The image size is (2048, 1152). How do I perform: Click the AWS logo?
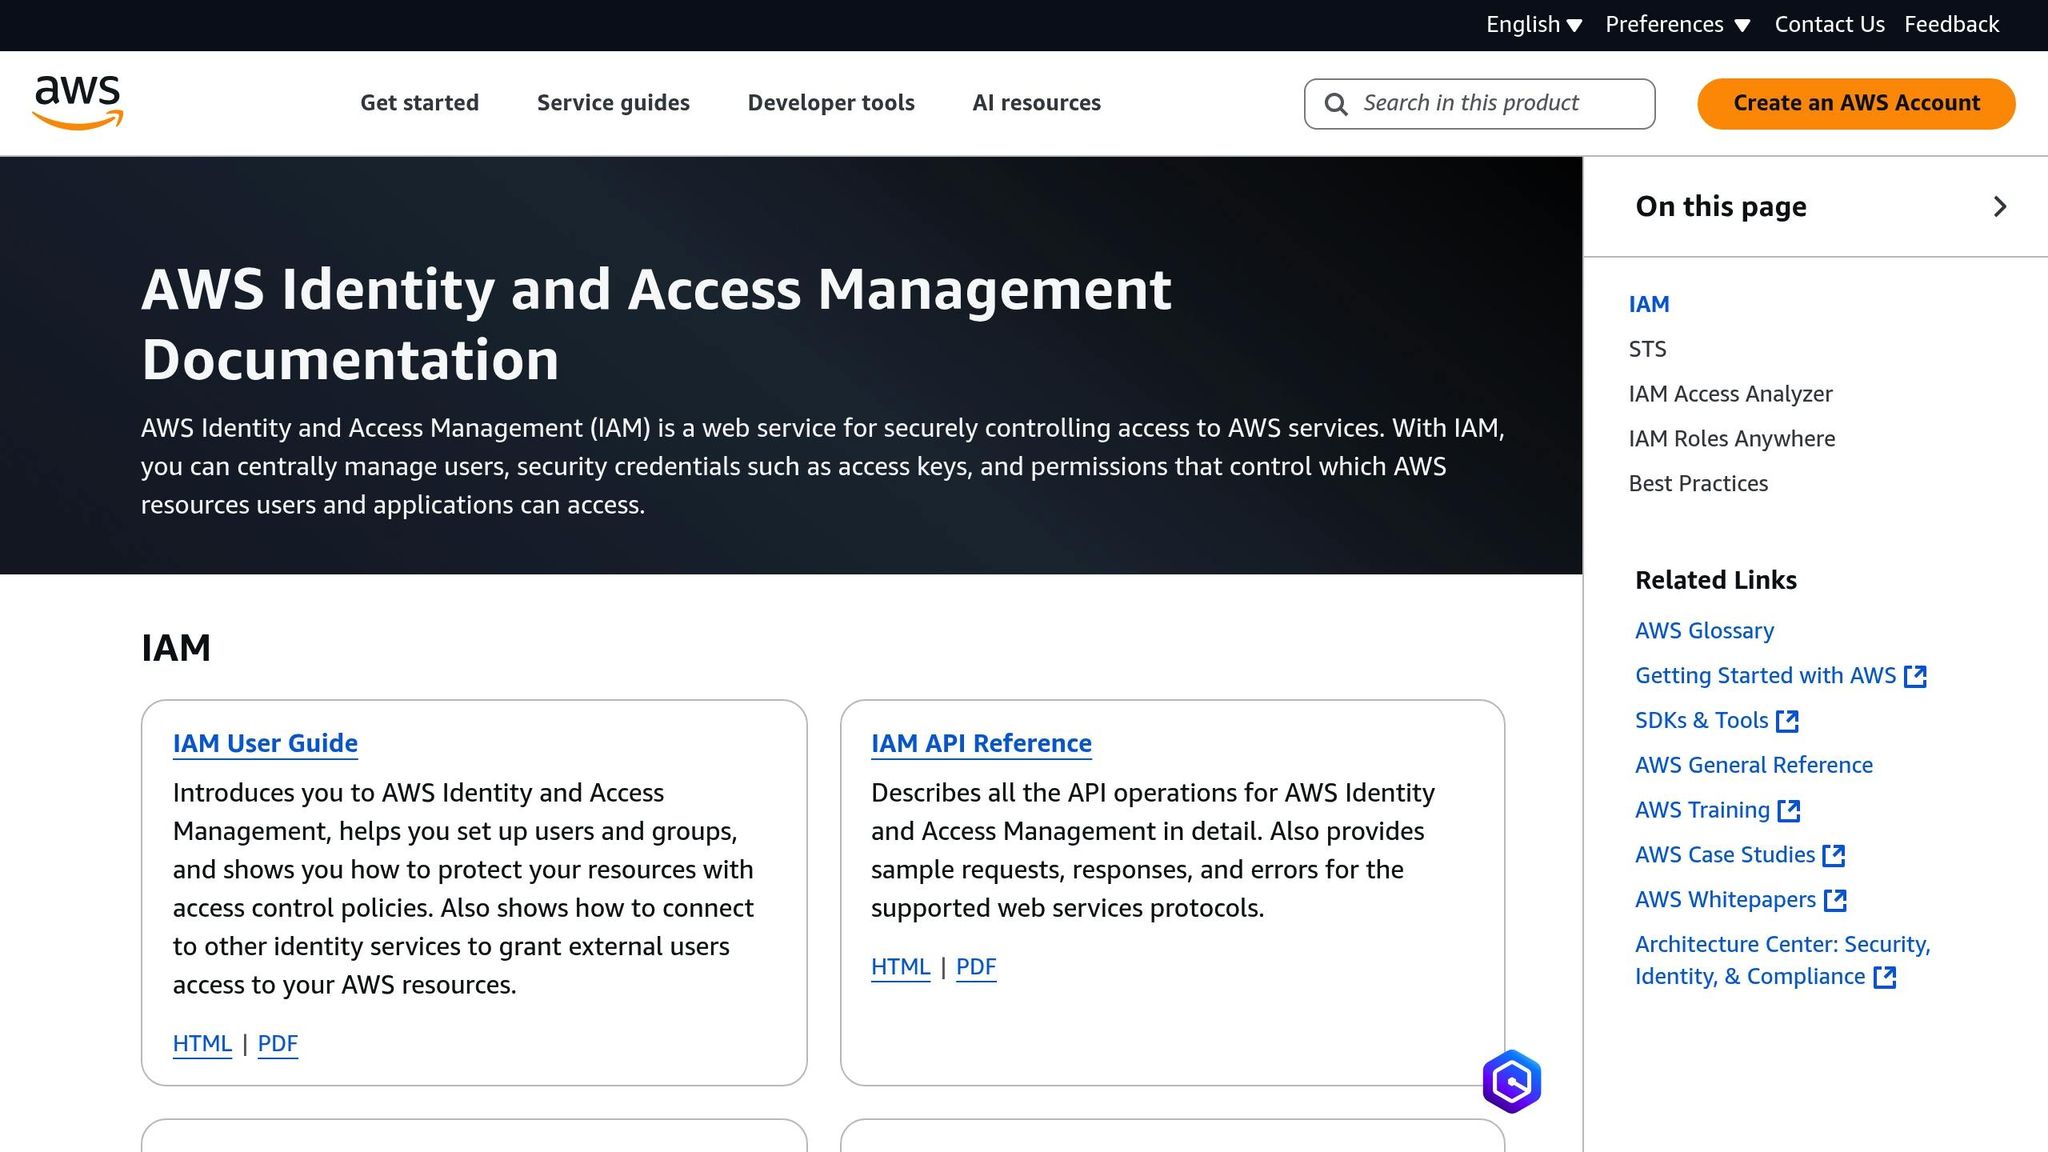tap(78, 102)
